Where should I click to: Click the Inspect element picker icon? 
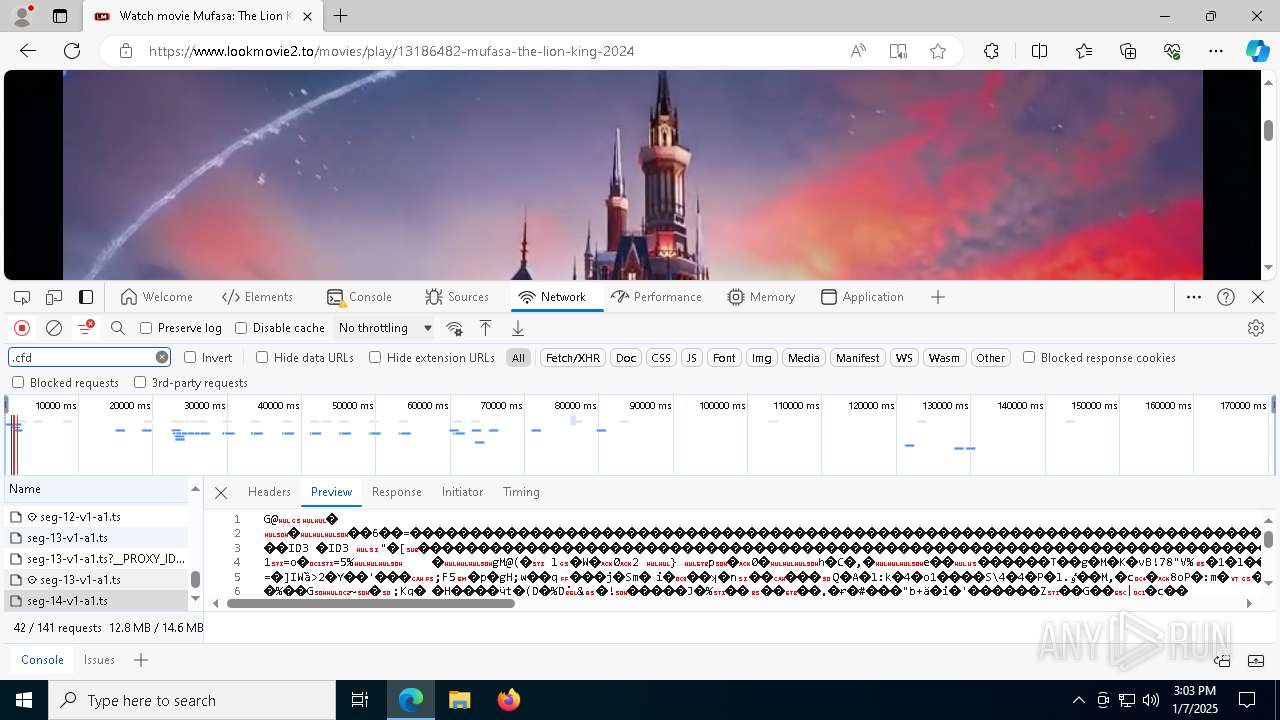click(22, 297)
